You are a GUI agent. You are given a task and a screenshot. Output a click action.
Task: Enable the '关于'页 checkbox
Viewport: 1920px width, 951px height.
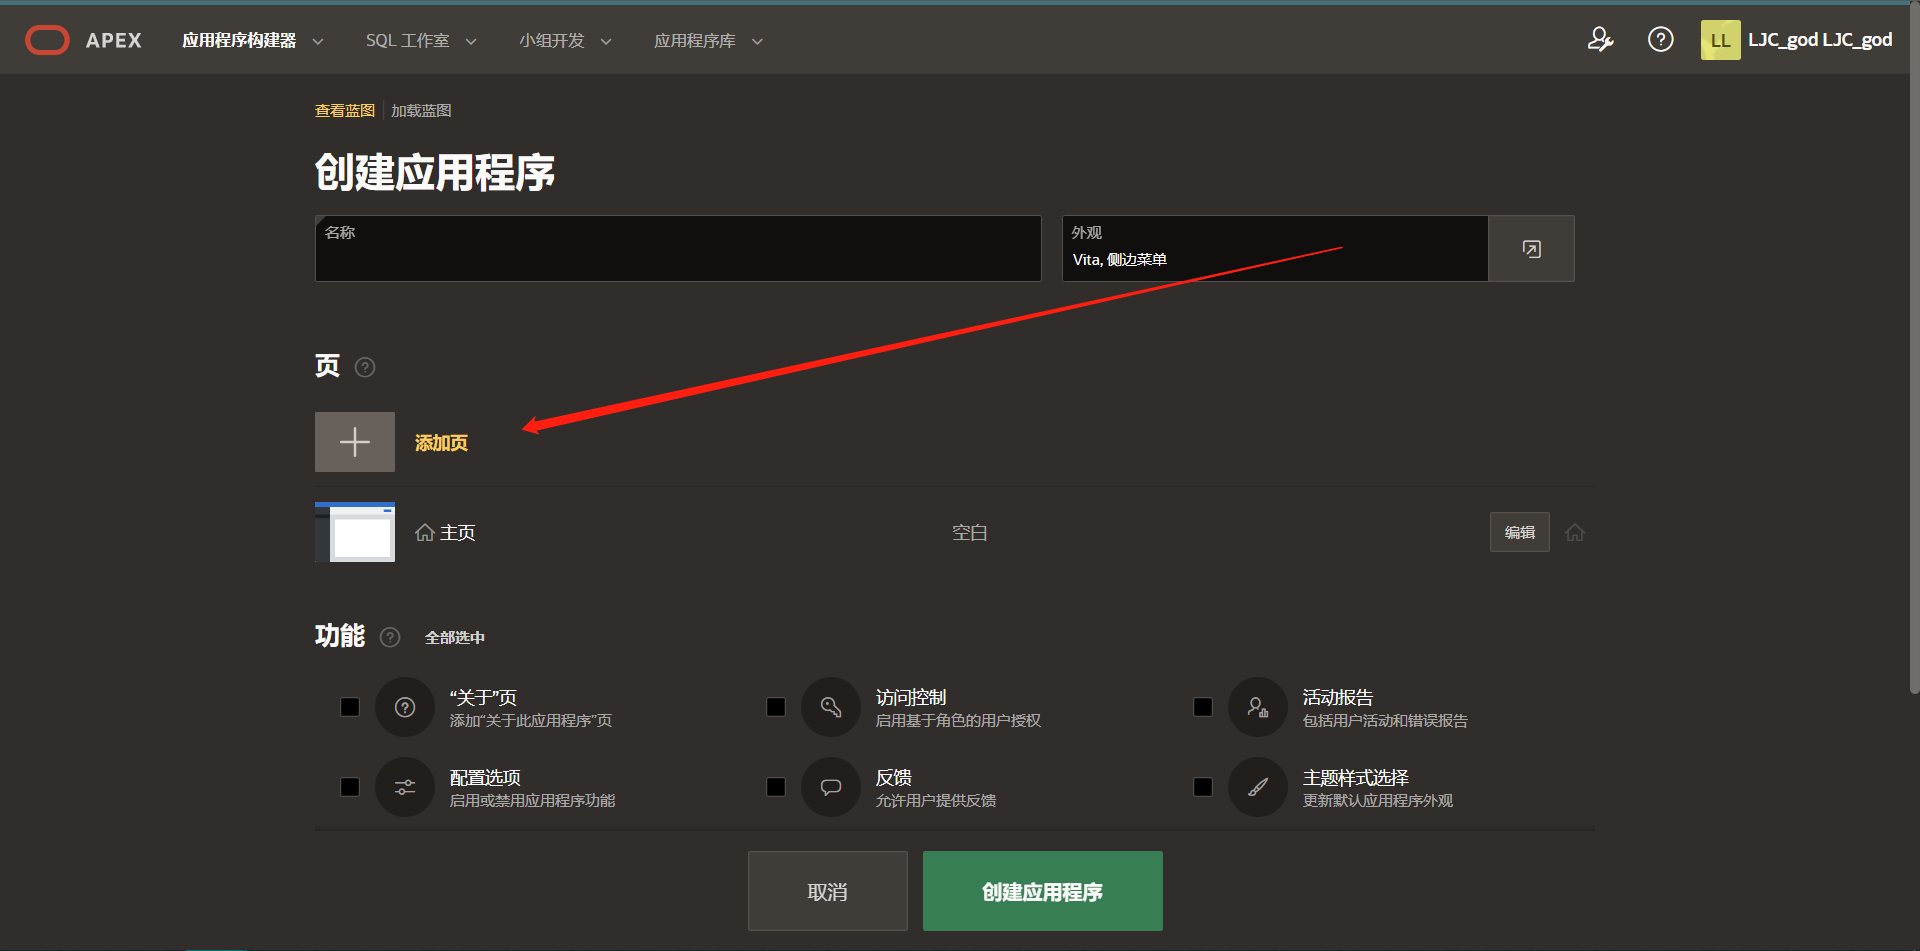point(349,707)
